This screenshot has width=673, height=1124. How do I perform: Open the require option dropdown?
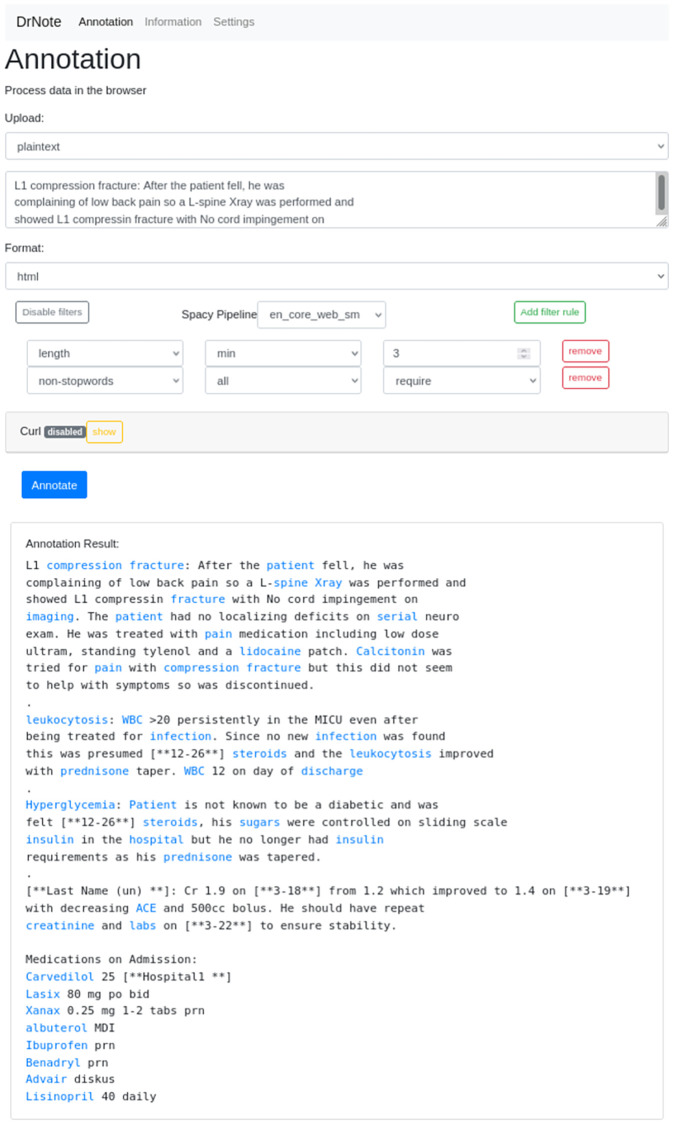coord(461,380)
